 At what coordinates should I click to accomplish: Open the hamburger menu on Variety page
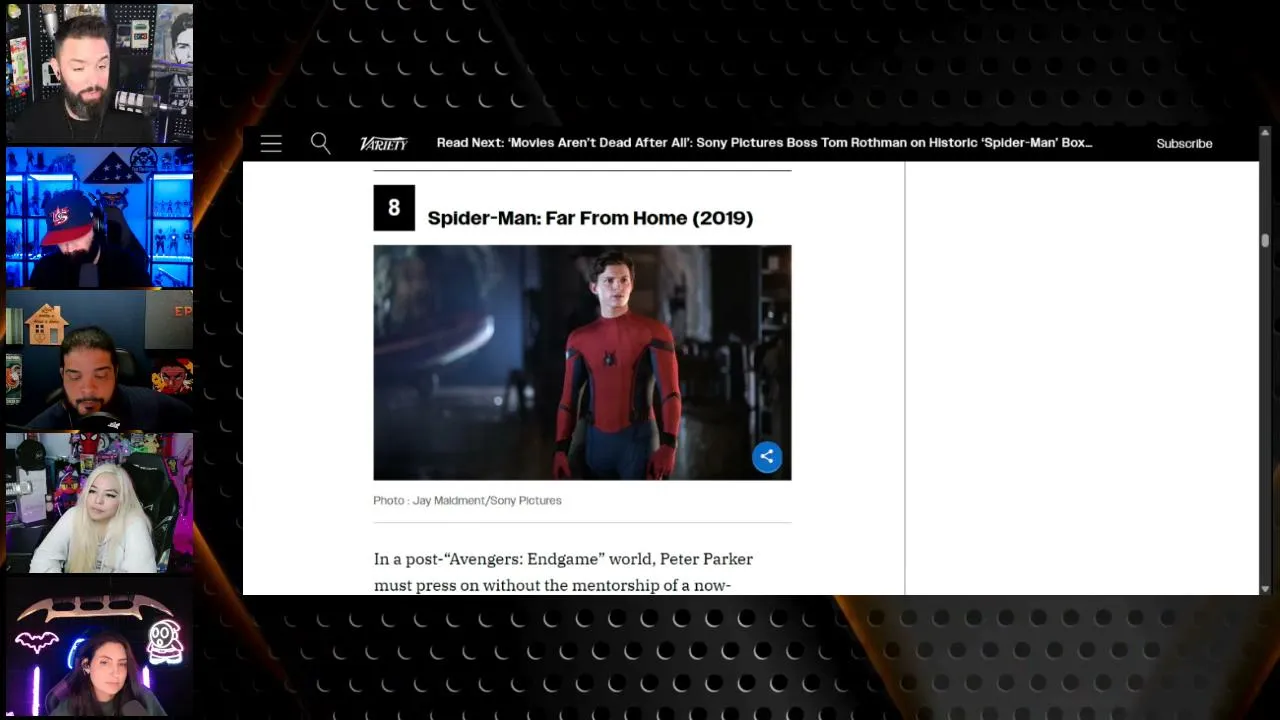(271, 144)
